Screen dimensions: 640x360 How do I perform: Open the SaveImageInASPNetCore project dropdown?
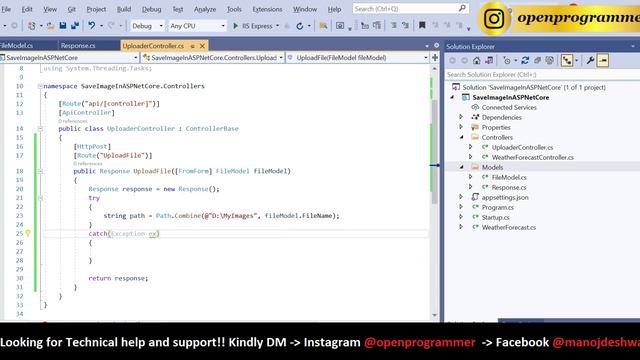[x=69, y=58]
